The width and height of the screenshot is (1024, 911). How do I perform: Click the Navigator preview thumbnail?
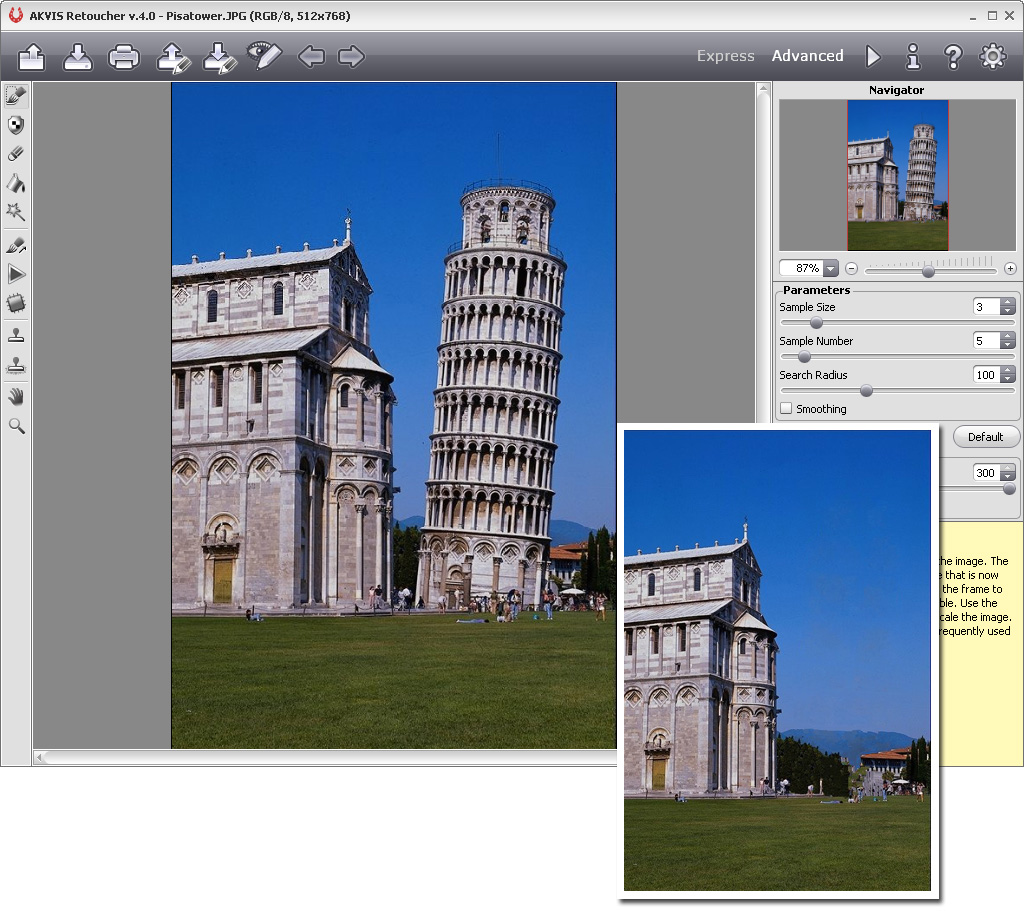coord(897,175)
